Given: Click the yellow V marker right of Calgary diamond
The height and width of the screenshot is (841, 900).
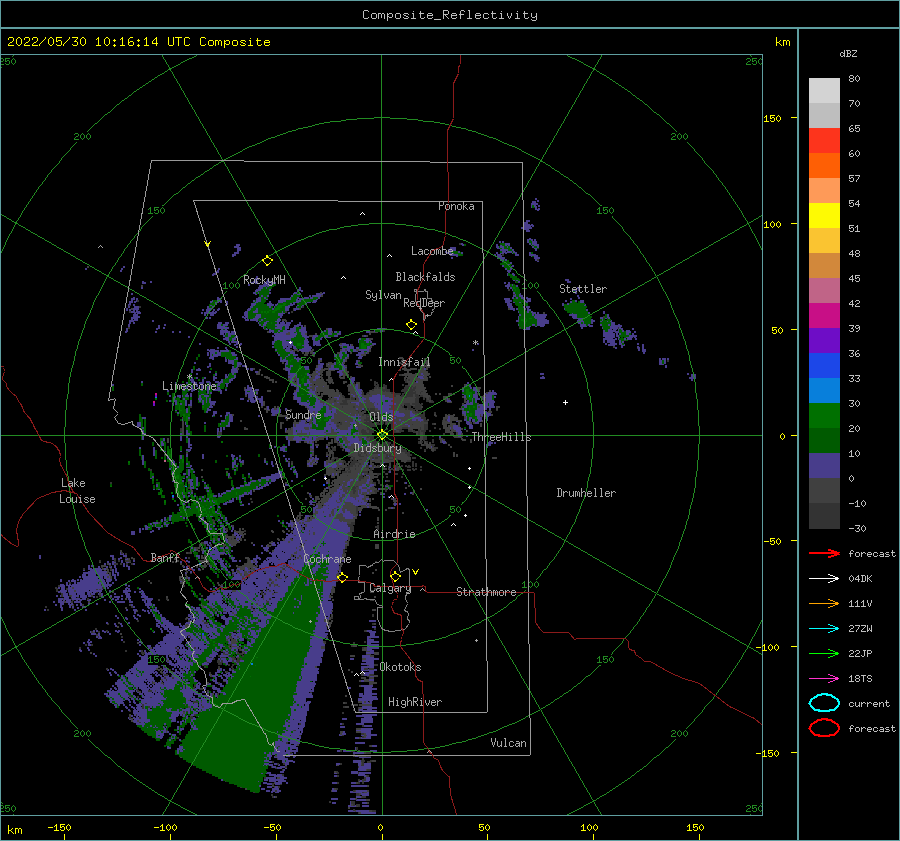Looking at the screenshot, I should (415, 572).
